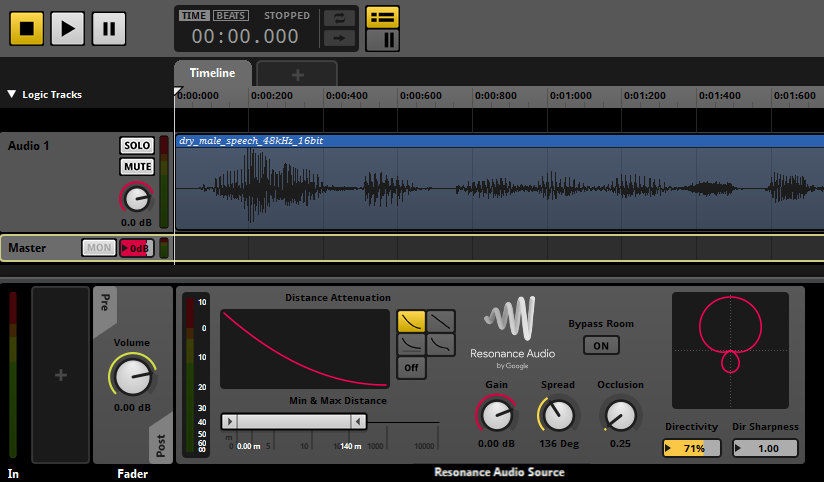Click the Pause transport button
This screenshot has height=482, width=824.
tap(109, 28)
